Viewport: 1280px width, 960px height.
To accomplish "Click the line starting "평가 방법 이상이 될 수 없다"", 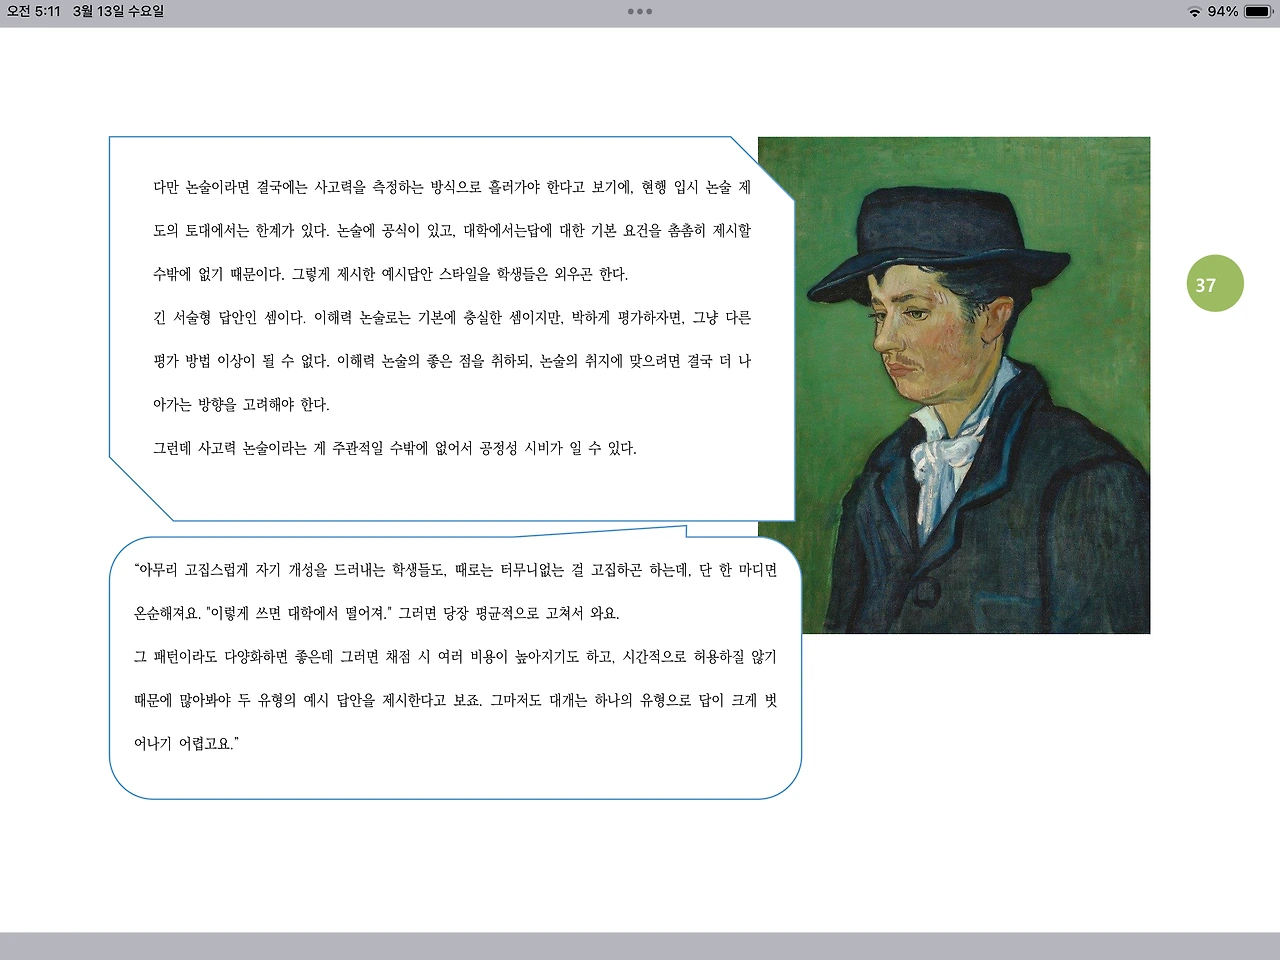I will coord(452,361).
